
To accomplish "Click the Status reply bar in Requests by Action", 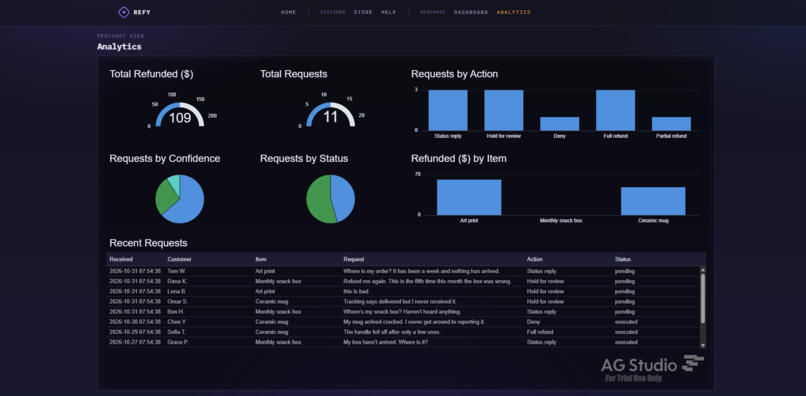I will click(x=448, y=110).
